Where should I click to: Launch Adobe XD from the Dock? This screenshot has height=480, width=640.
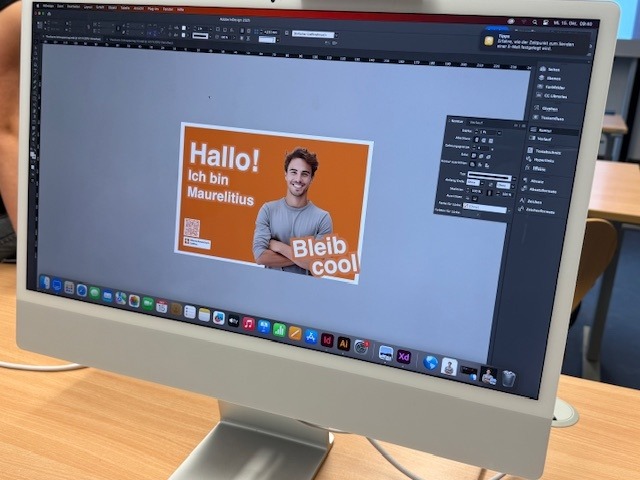[404, 357]
